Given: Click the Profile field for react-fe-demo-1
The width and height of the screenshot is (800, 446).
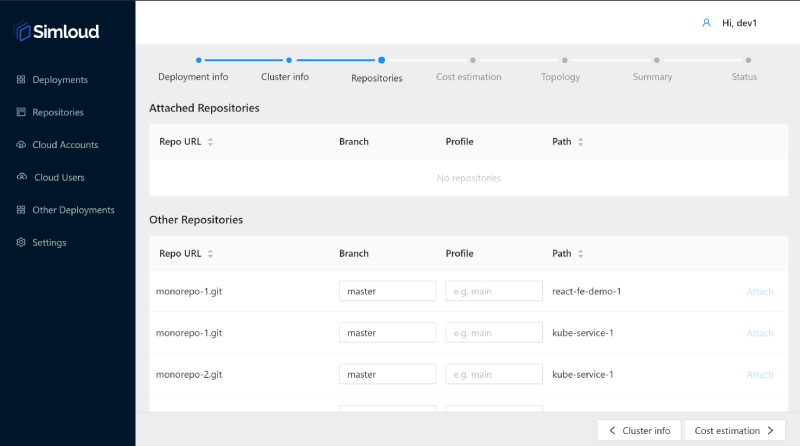Looking at the screenshot, I should [494, 292].
